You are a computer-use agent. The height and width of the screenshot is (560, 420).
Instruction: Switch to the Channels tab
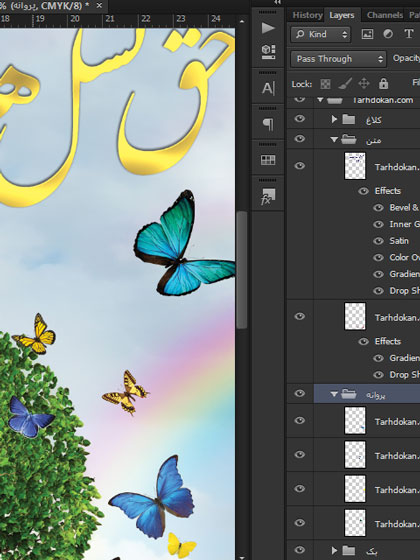pyautogui.click(x=385, y=15)
